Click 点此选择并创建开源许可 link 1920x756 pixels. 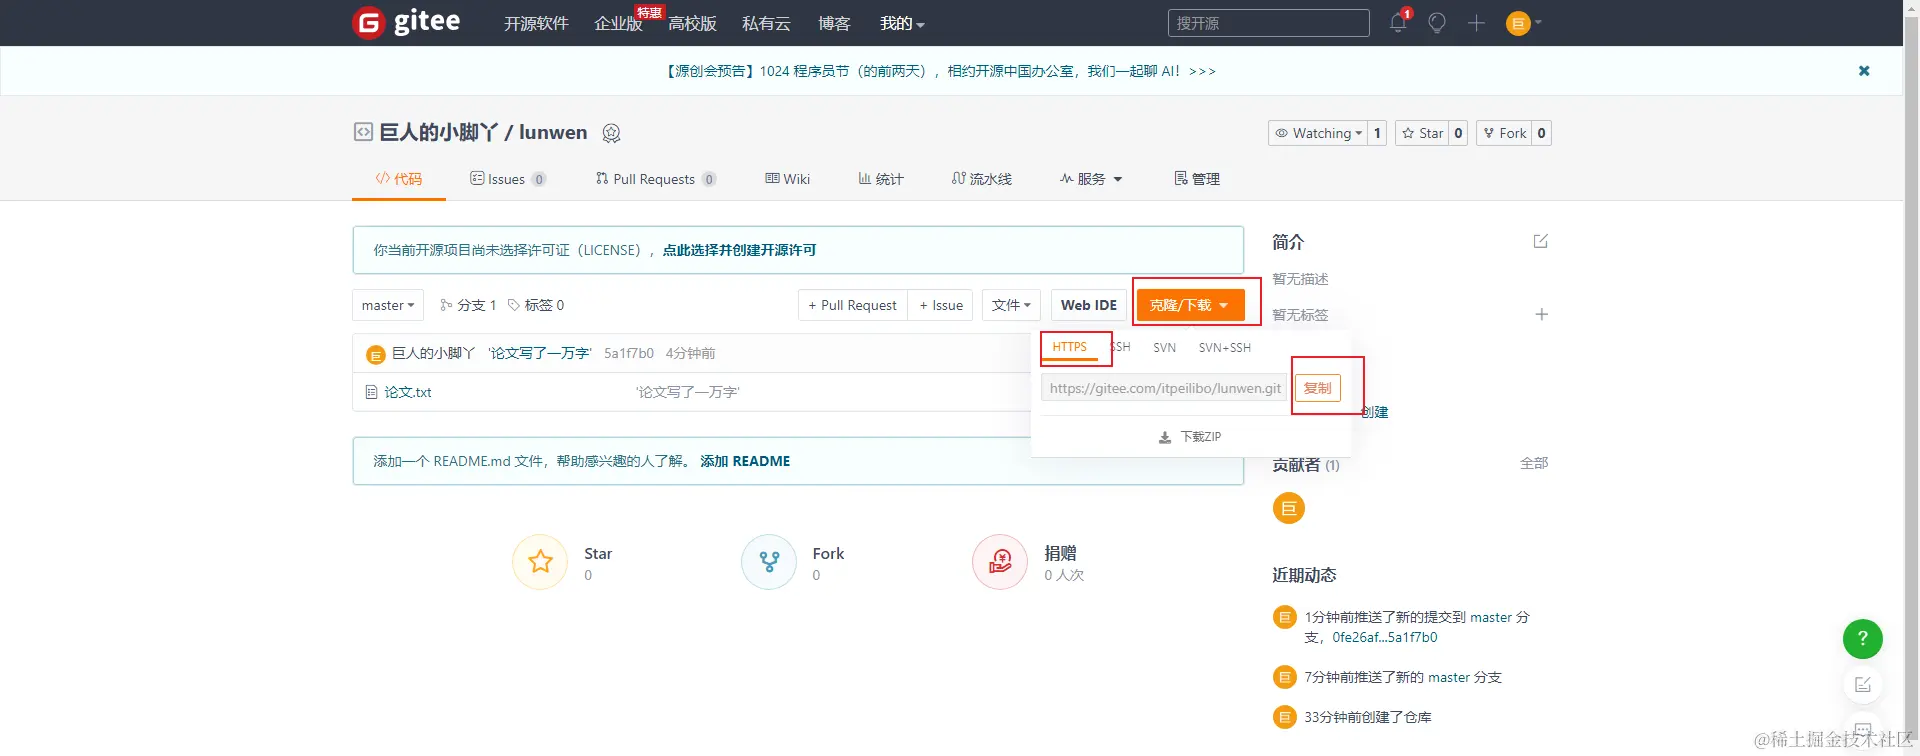tap(739, 250)
